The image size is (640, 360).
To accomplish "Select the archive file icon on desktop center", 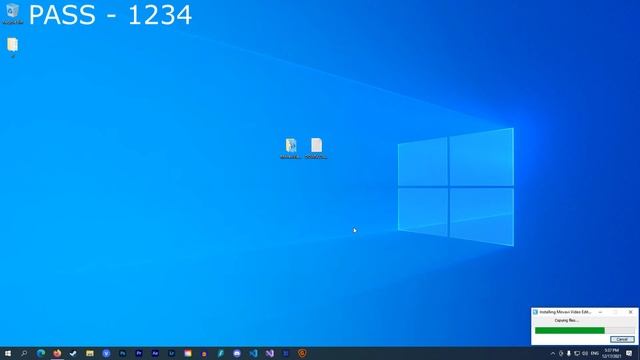I will click(x=291, y=148).
